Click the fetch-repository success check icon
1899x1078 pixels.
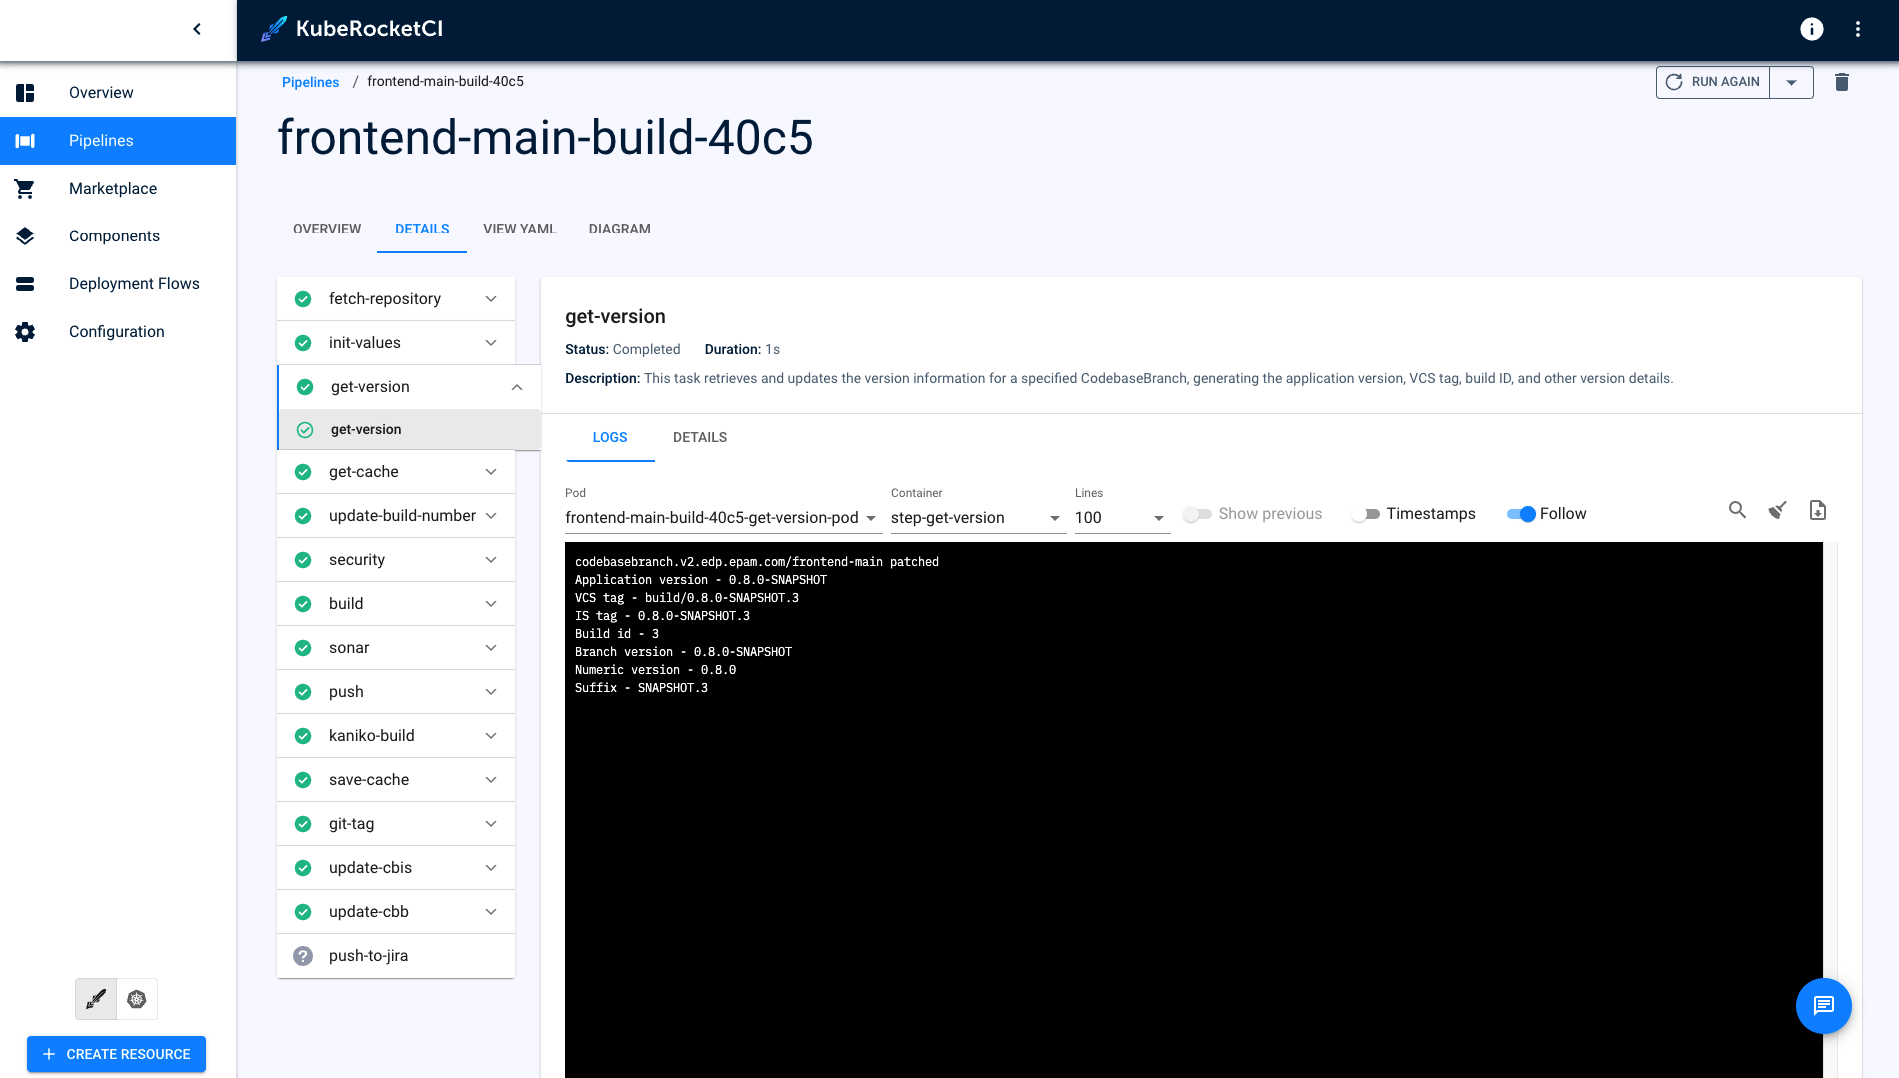[303, 299]
